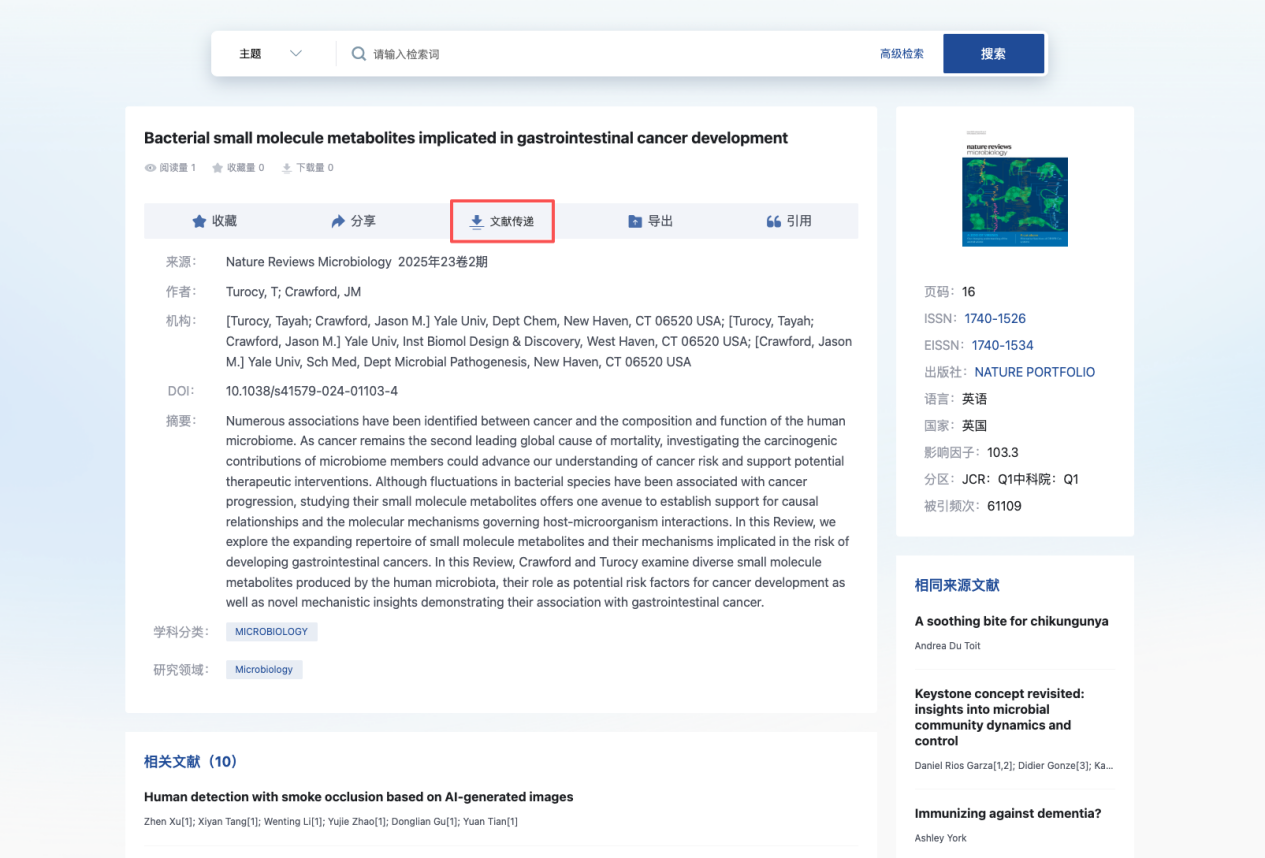Click Daniel Rios Garza author line
1265x858 pixels.
[1013, 766]
